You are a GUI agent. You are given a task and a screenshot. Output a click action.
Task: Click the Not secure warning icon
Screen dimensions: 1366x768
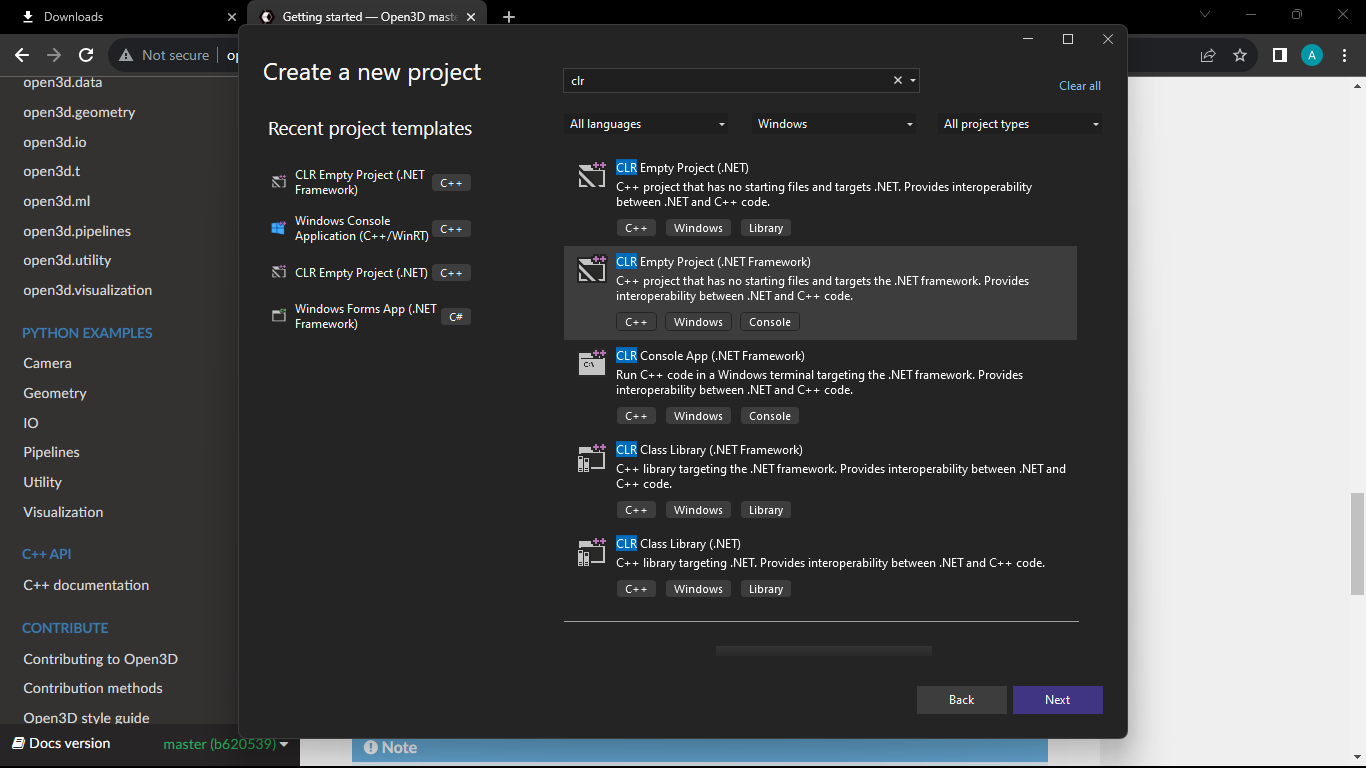tap(126, 55)
